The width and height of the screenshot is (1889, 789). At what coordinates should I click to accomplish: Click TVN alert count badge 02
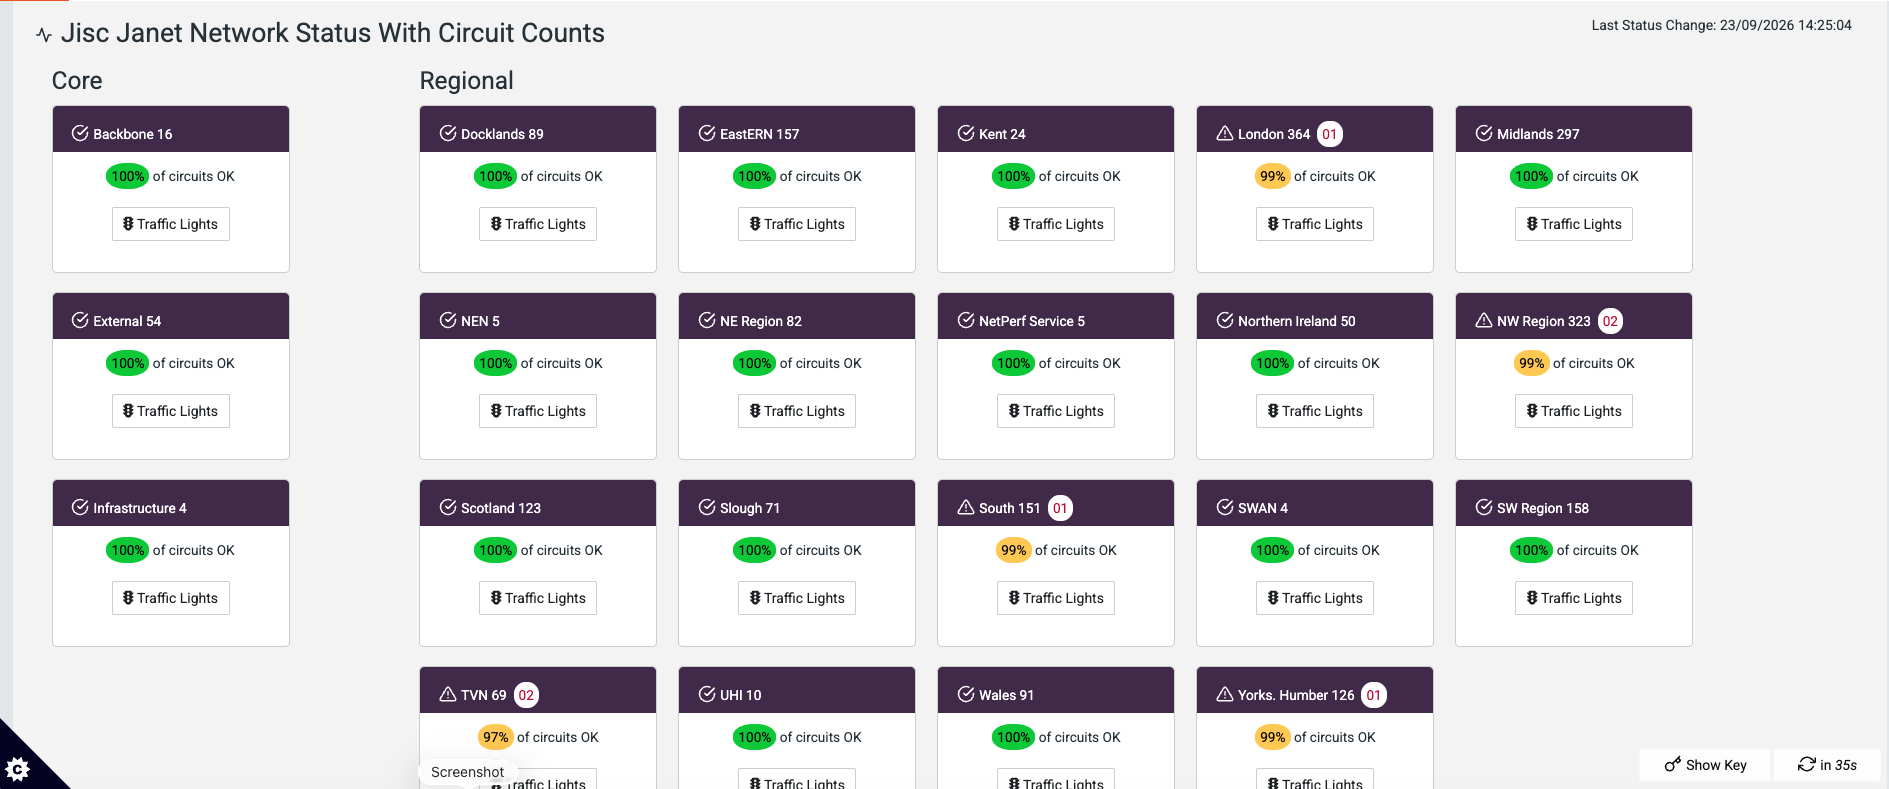526,695
